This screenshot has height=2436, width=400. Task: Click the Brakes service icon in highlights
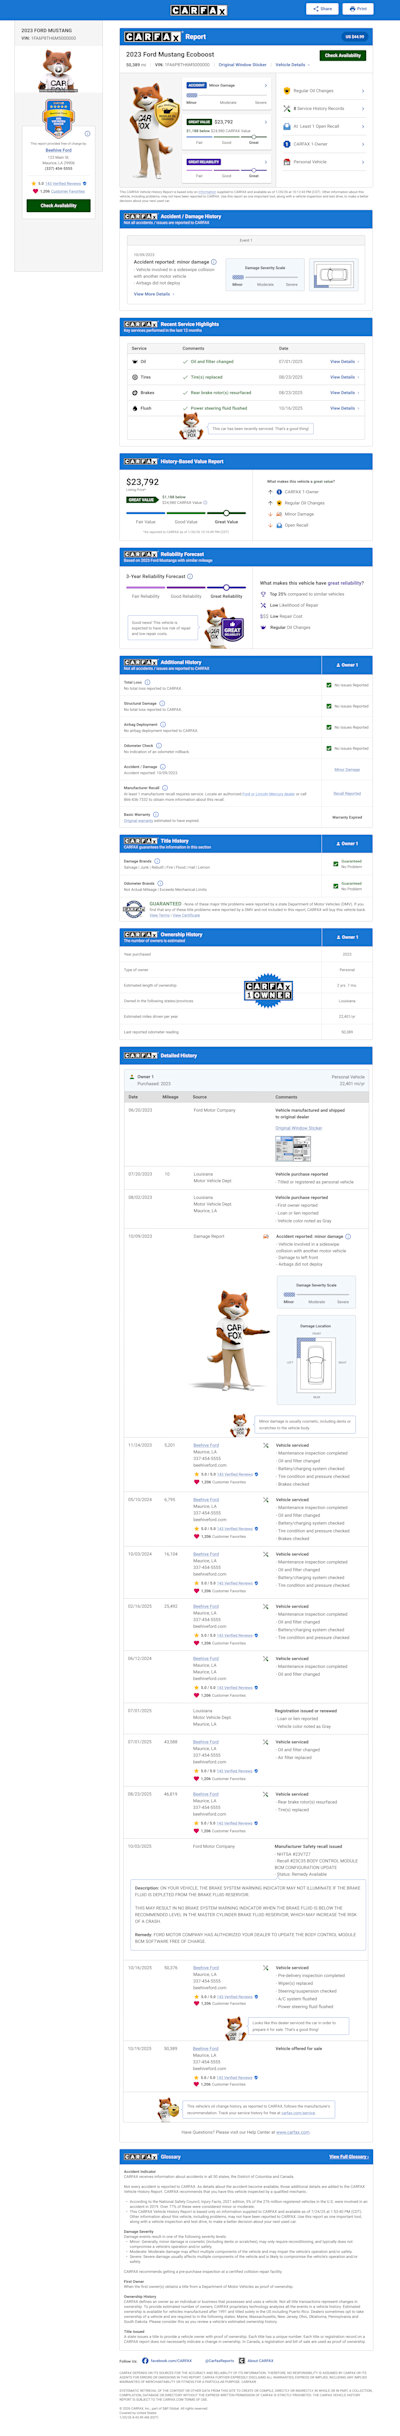(x=135, y=392)
